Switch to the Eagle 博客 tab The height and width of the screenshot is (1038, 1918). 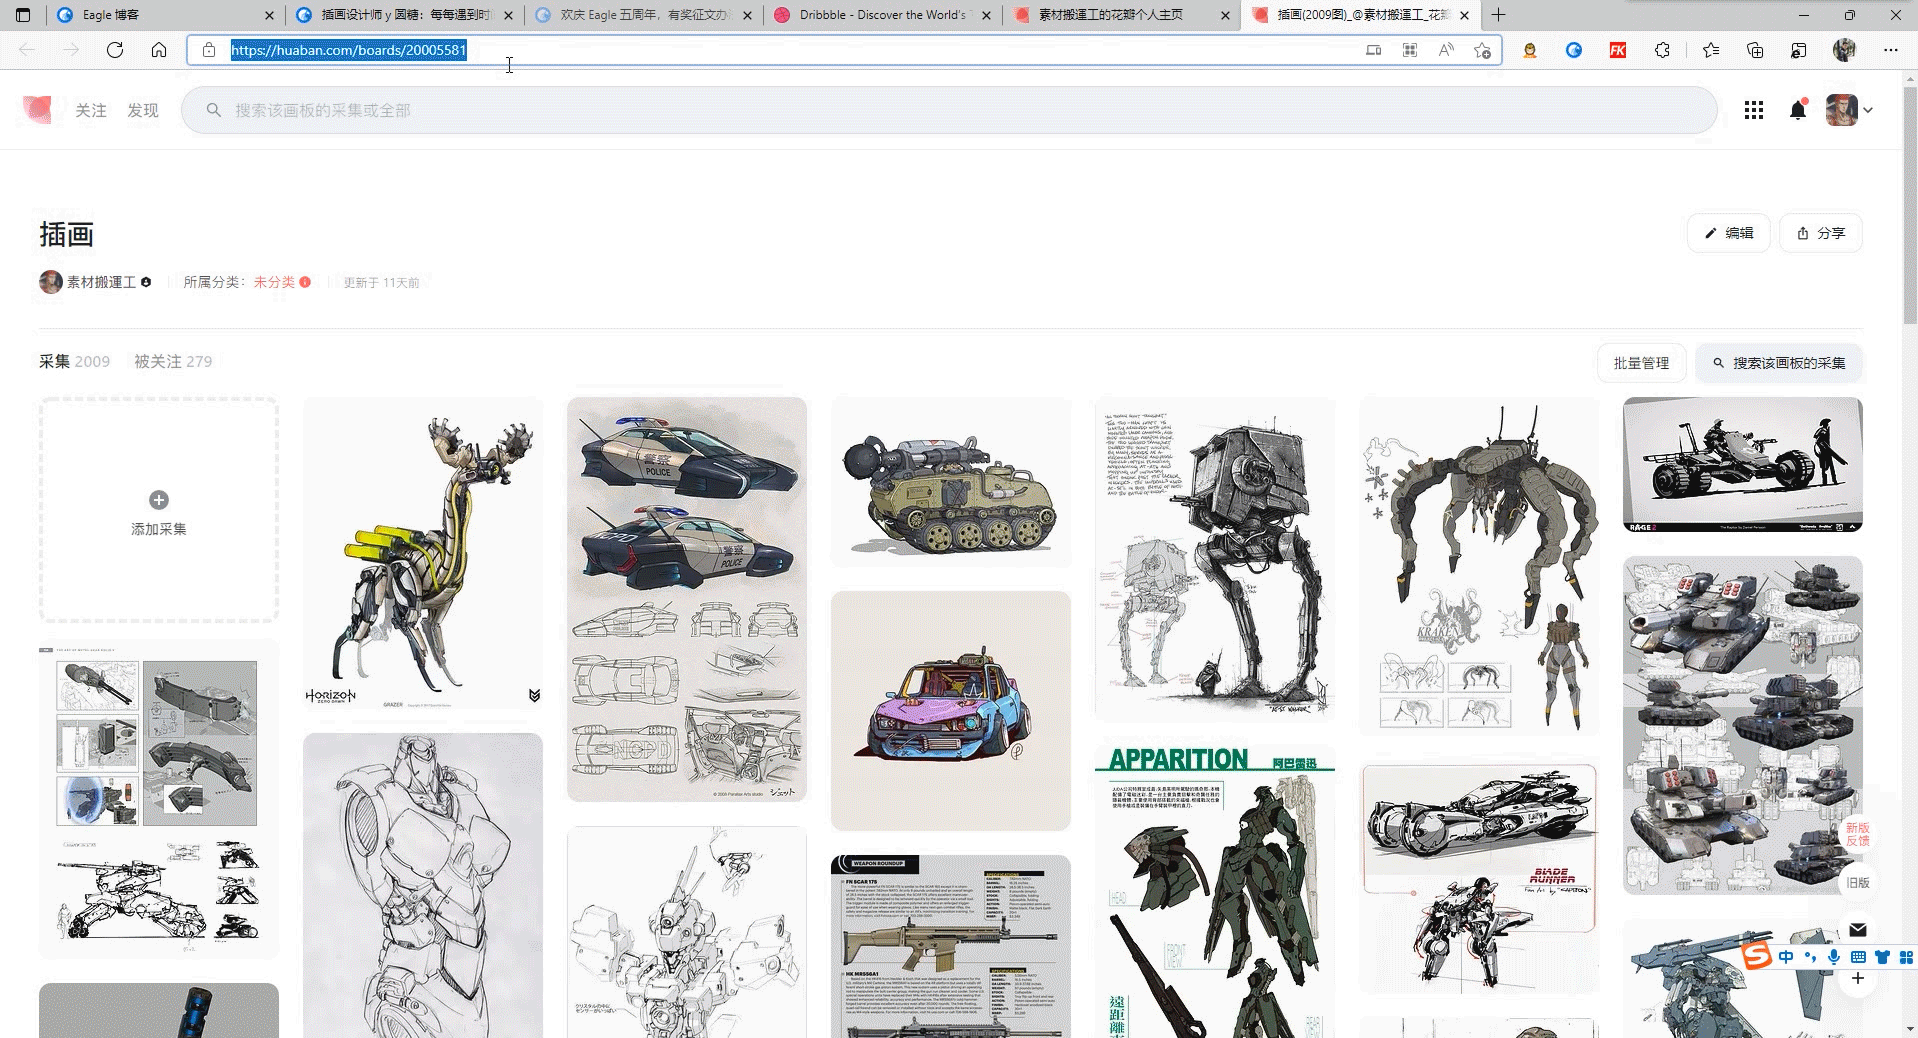click(x=164, y=15)
